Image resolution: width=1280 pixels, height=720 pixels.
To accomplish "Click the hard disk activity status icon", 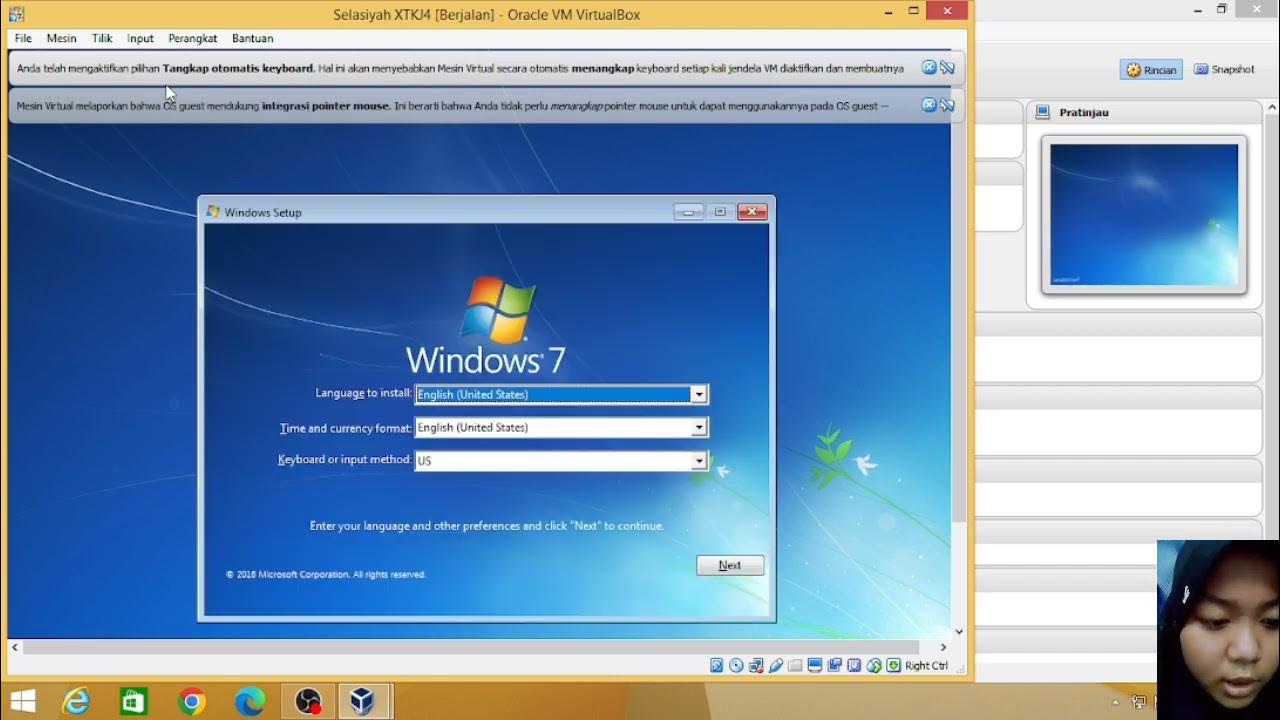I will click(x=716, y=665).
